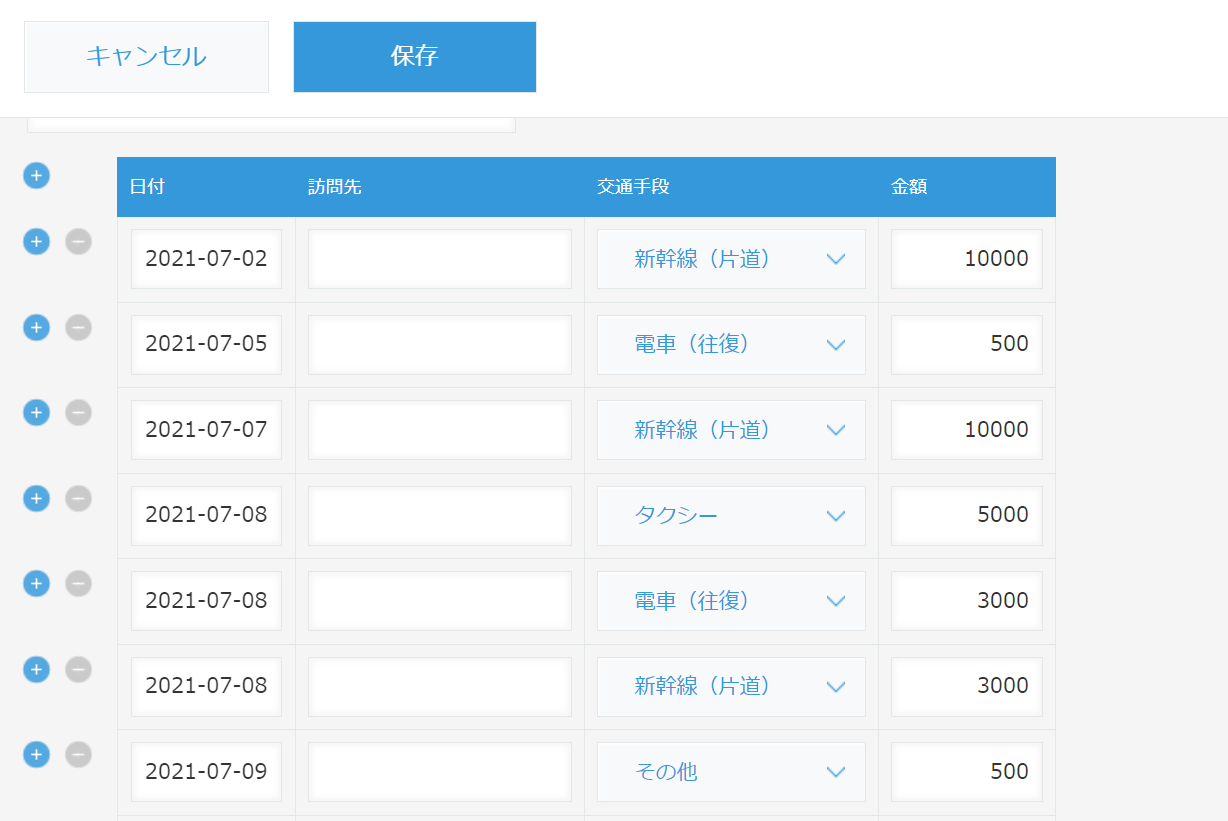Open the 電車（往復） dropdown in the 2021-07-05 row
Image resolution: width=1228 pixels, height=821 pixels.
click(731, 345)
